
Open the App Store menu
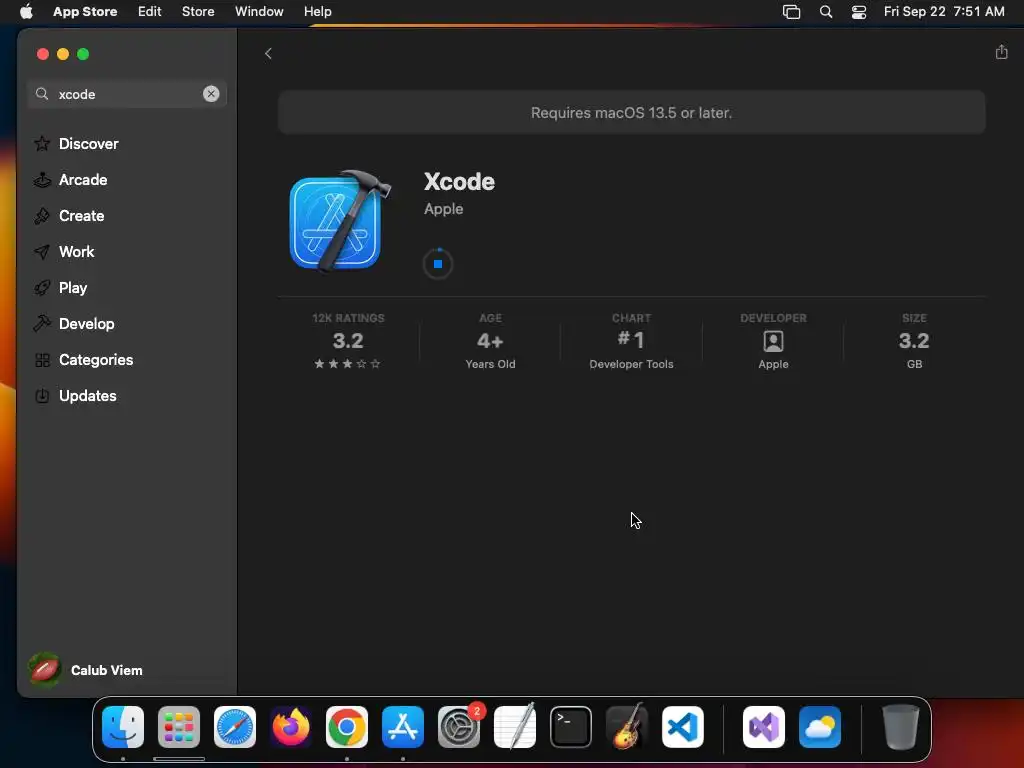tap(85, 11)
